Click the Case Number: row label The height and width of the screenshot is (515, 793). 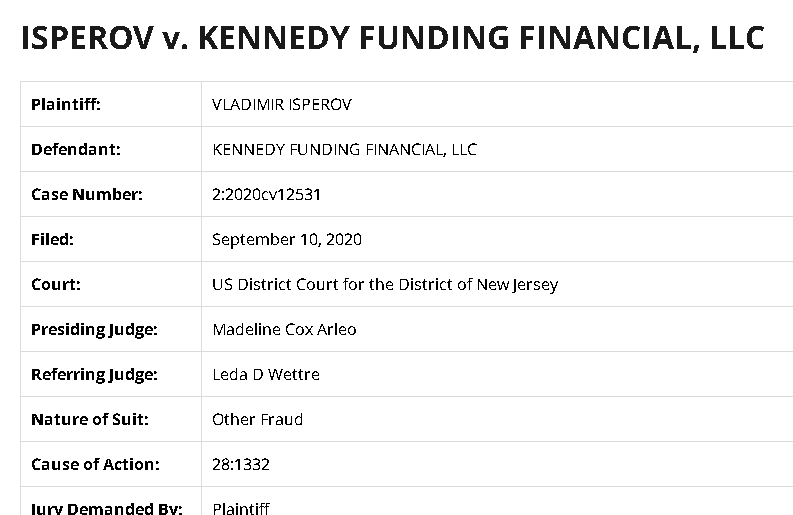coord(87,195)
